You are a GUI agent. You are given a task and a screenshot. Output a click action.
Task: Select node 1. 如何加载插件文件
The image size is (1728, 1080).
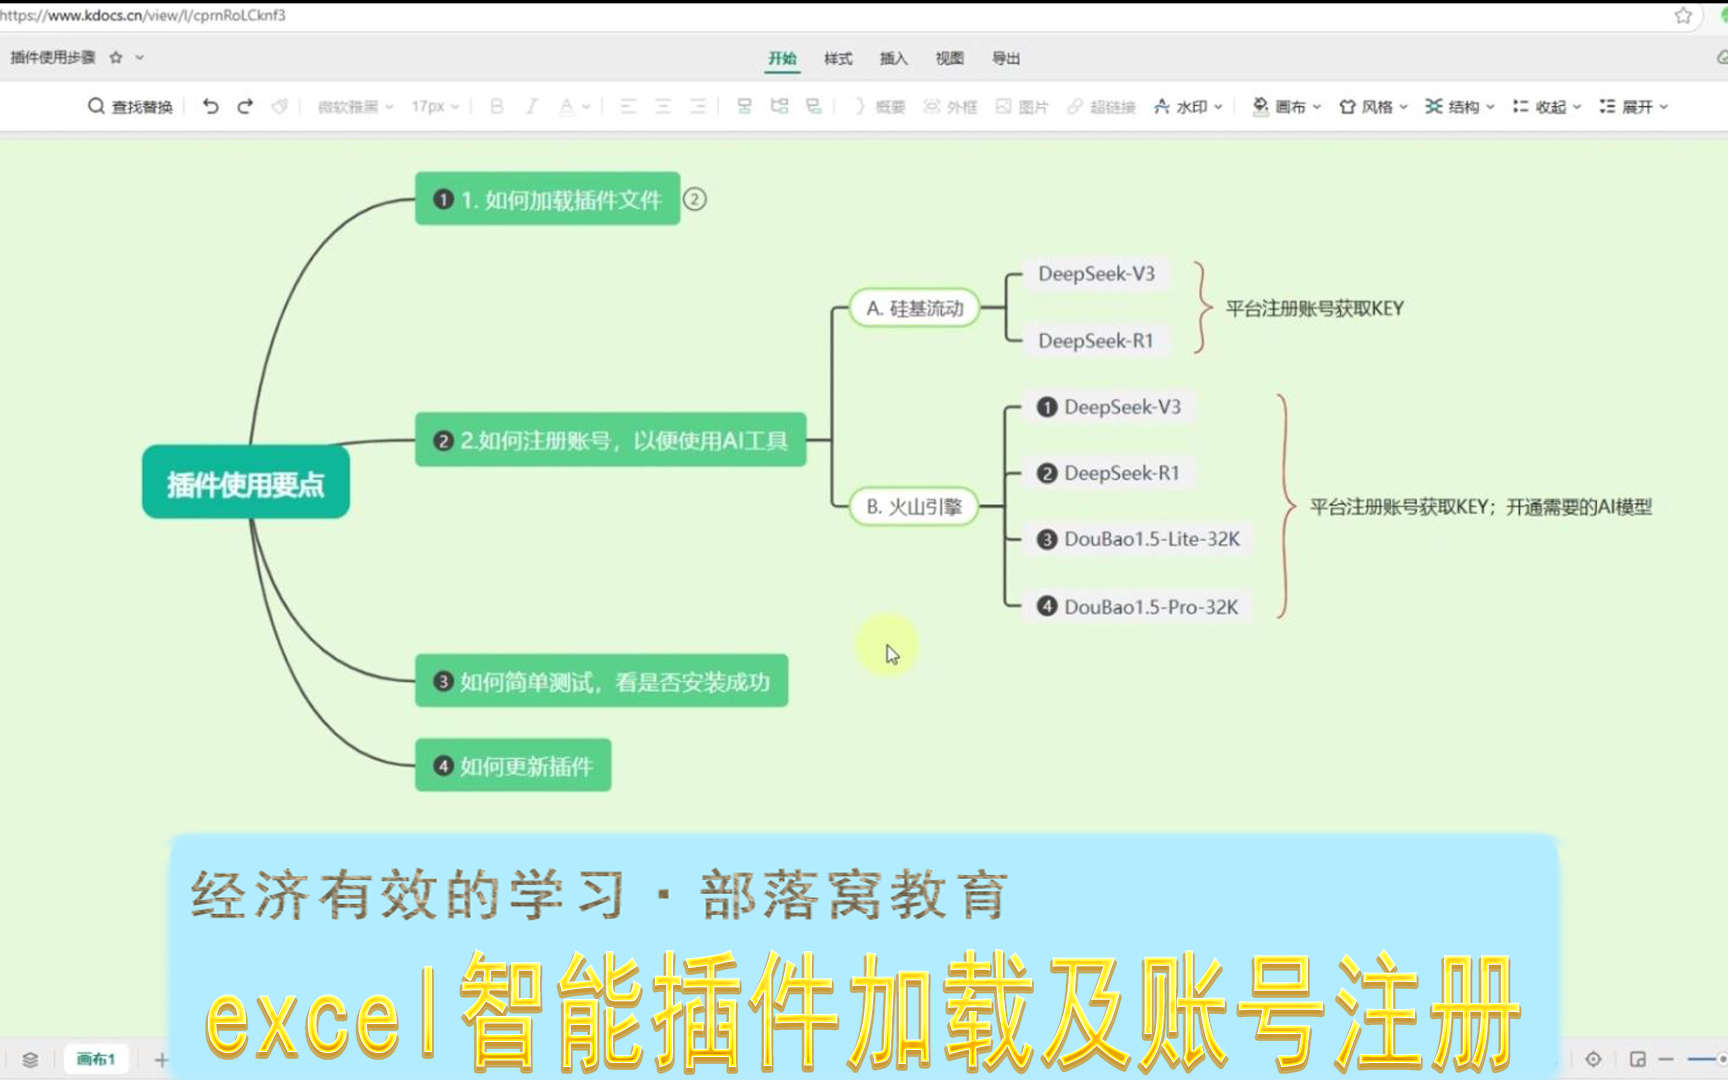547,199
